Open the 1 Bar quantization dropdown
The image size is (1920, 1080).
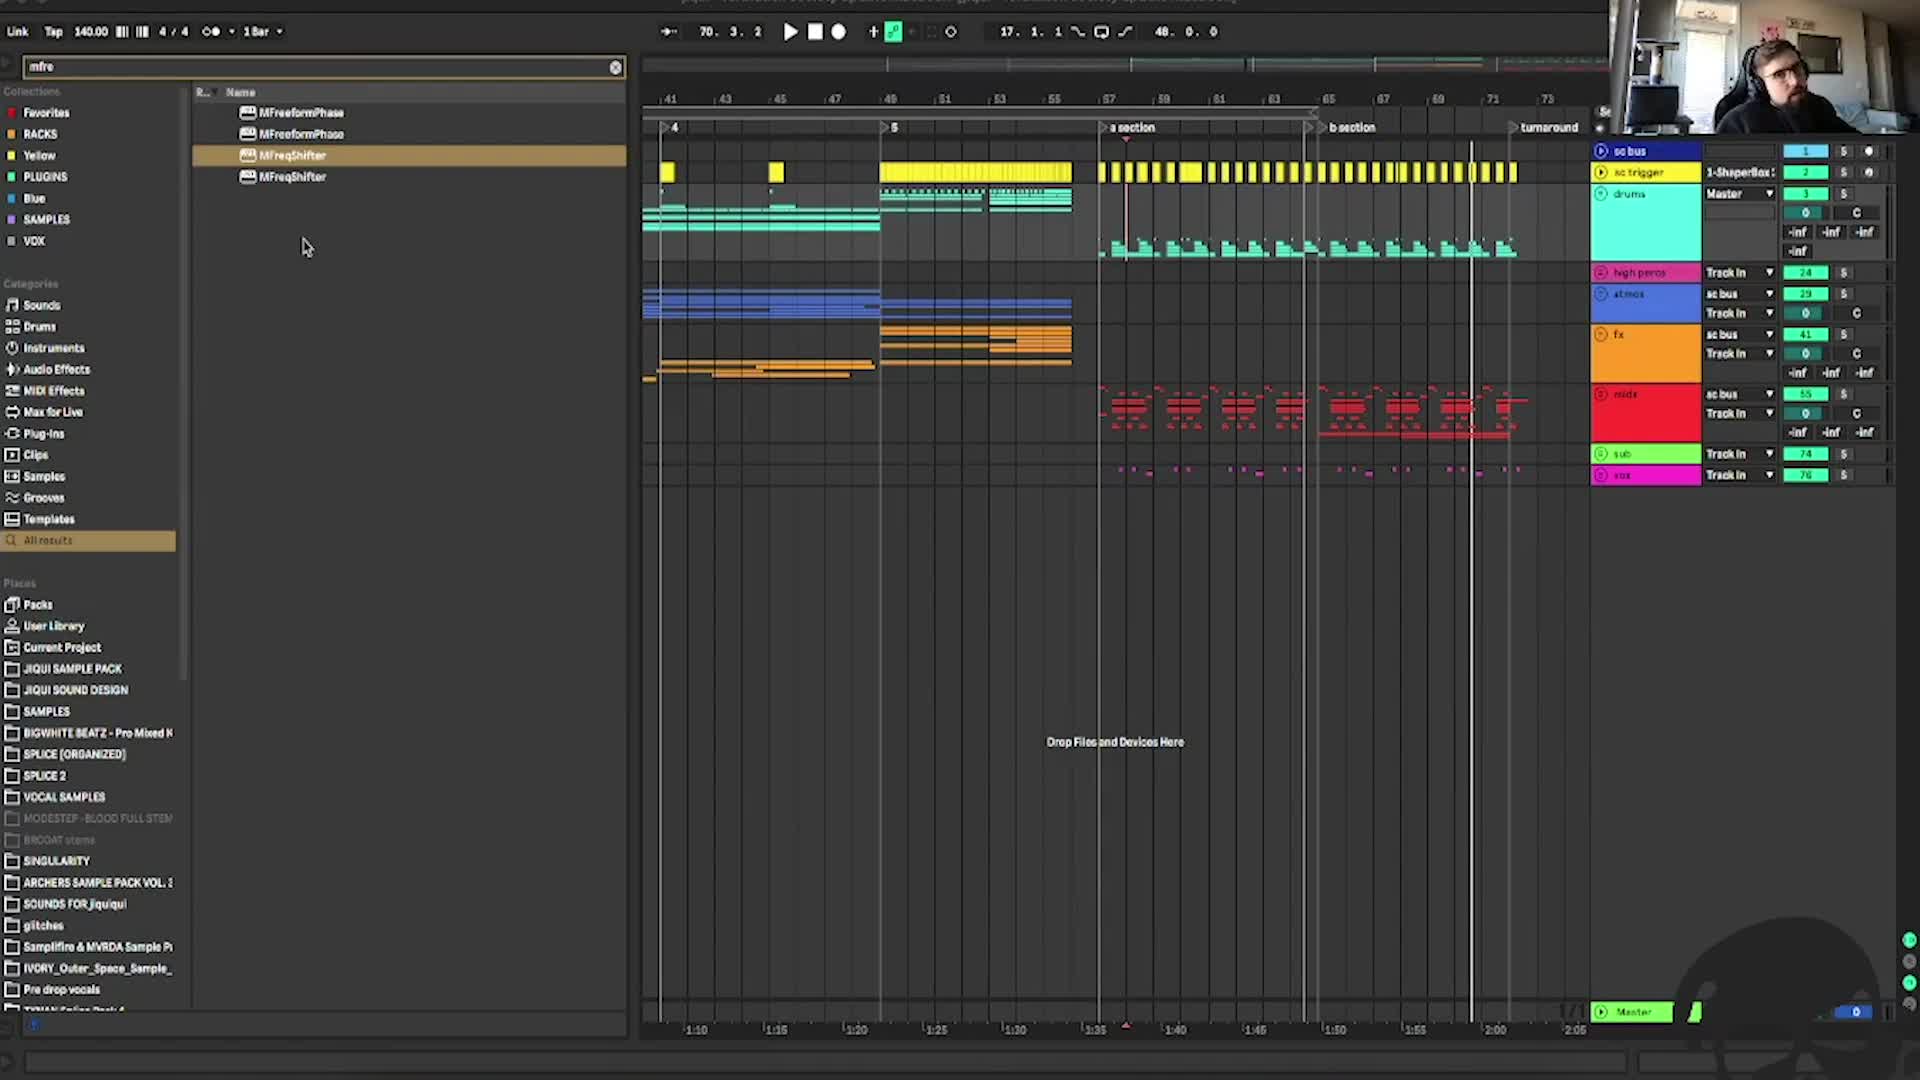point(263,32)
